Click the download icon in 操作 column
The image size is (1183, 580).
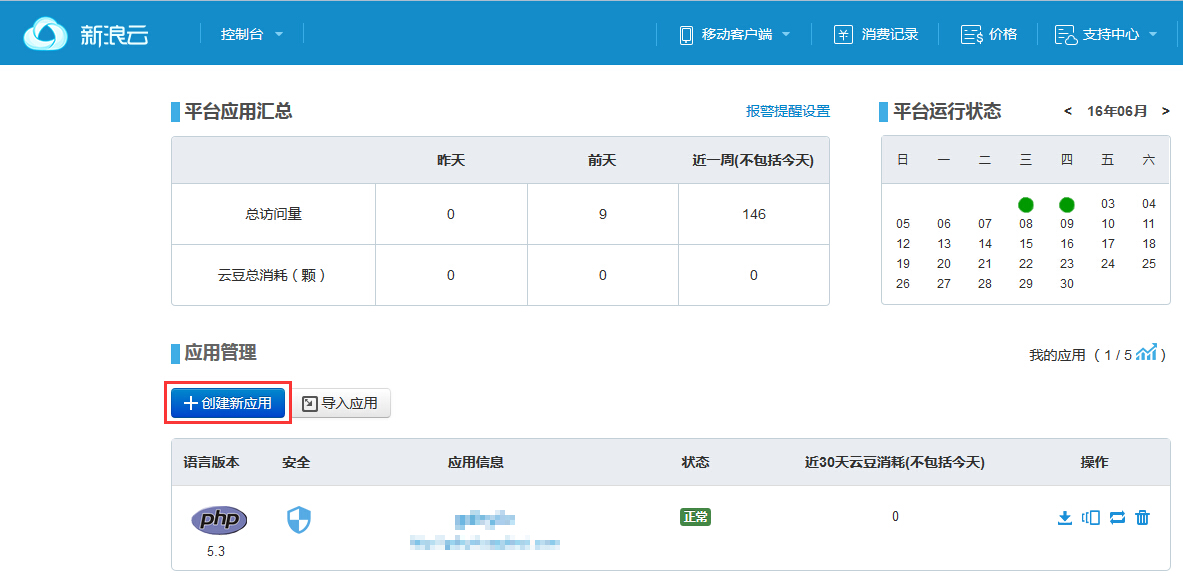tap(1065, 517)
